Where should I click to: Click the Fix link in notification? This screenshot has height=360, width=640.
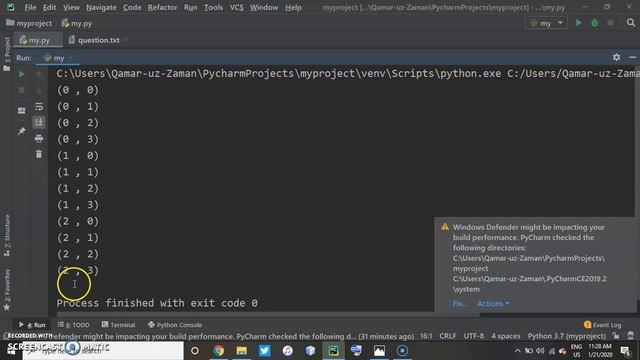[459, 304]
